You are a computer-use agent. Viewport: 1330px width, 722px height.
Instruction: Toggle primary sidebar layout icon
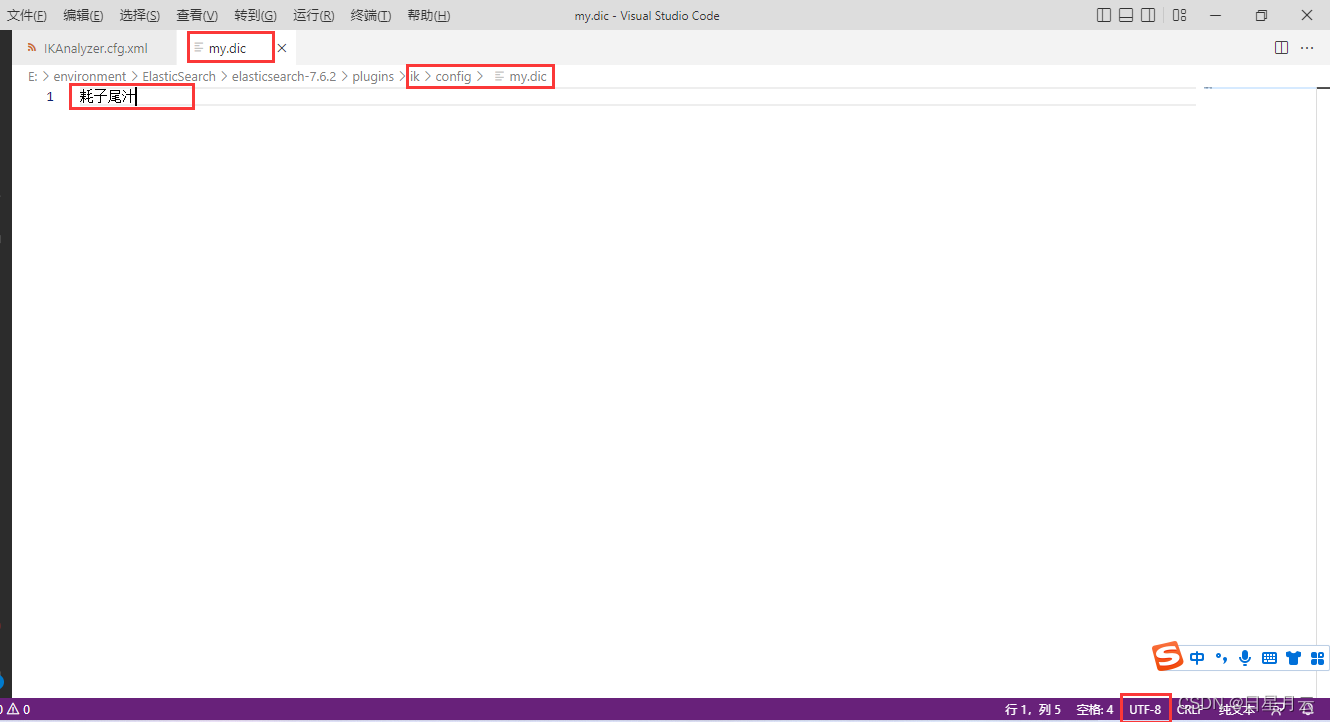coord(1104,15)
